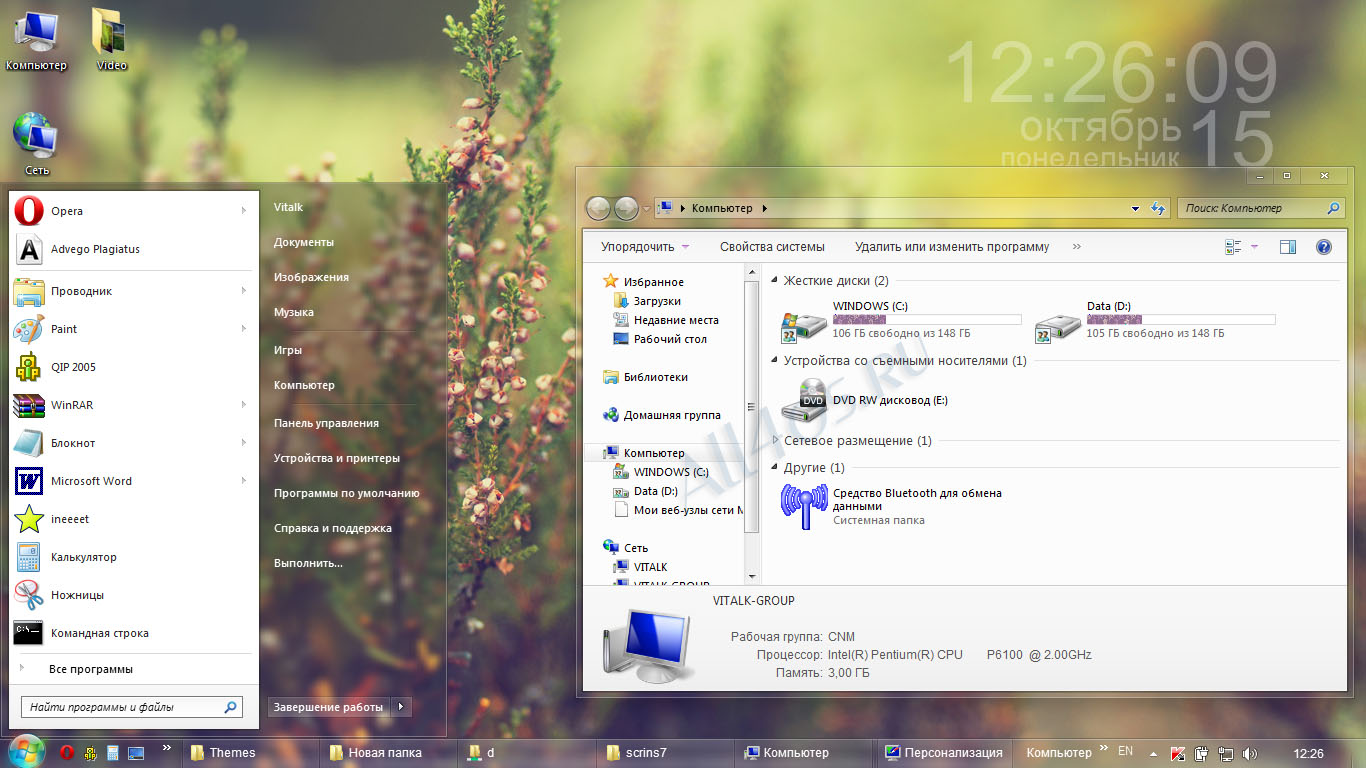Click Завершение работы button
This screenshot has height=768, width=1366.
tap(329, 707)
